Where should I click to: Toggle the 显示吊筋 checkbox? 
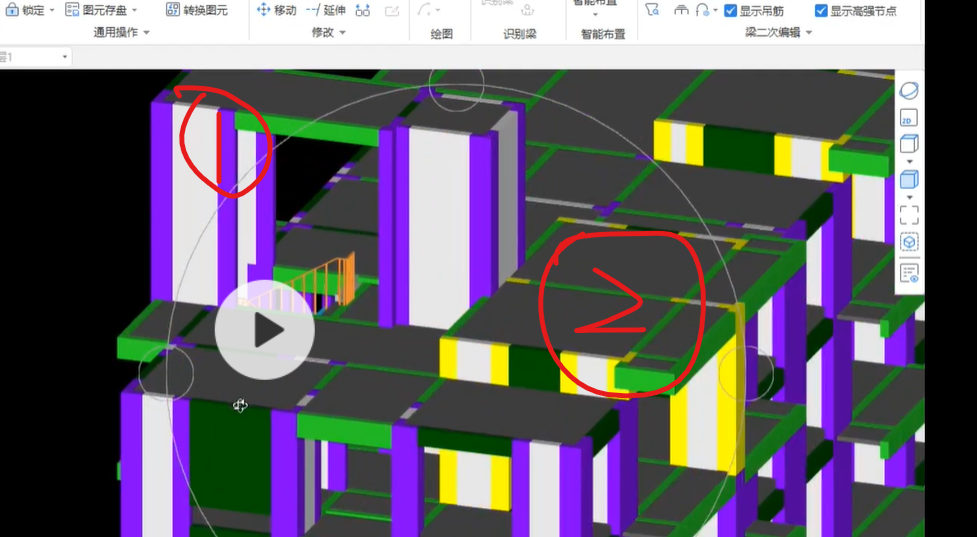point(731,10)
